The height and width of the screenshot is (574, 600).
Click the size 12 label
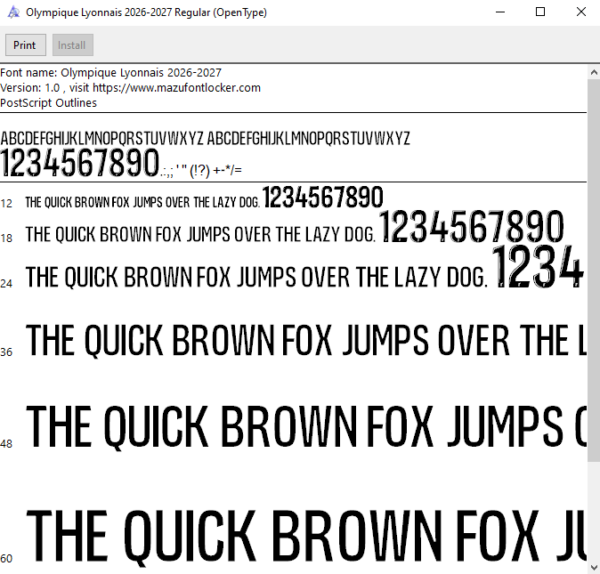tap(6, 203)
